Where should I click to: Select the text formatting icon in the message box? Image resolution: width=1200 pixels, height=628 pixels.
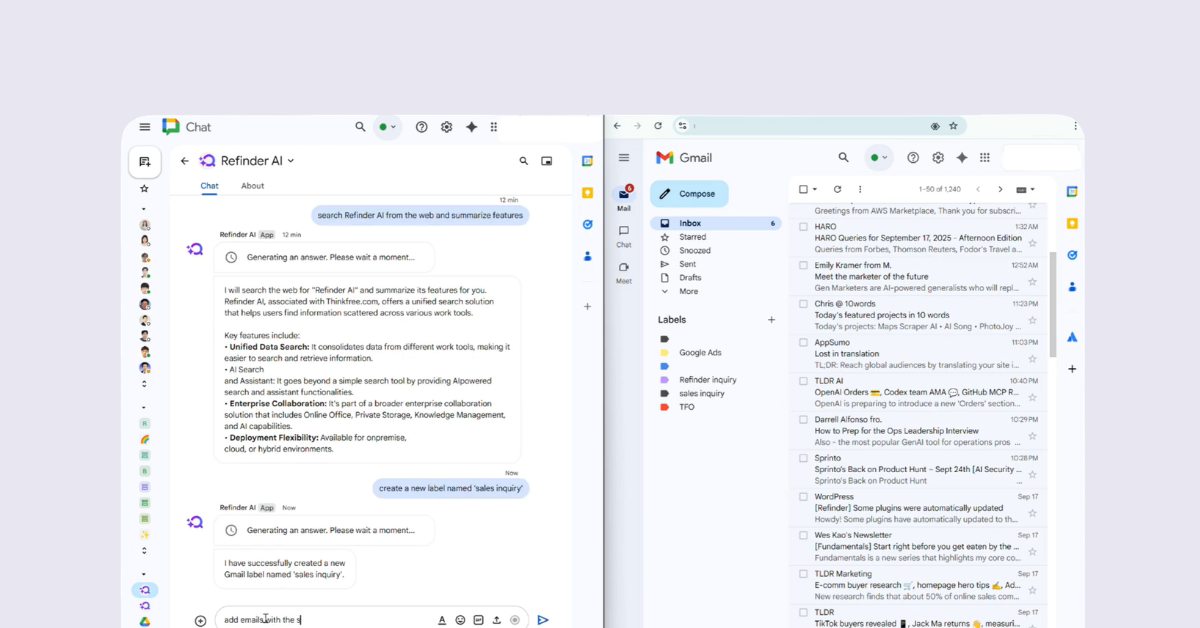click(442, 619)
